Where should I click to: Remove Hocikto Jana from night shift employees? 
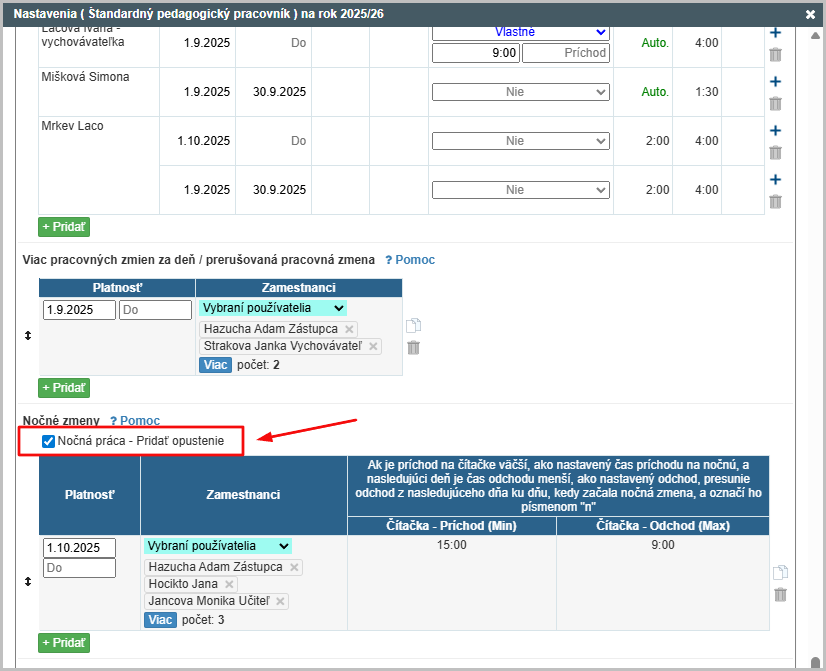229,584
